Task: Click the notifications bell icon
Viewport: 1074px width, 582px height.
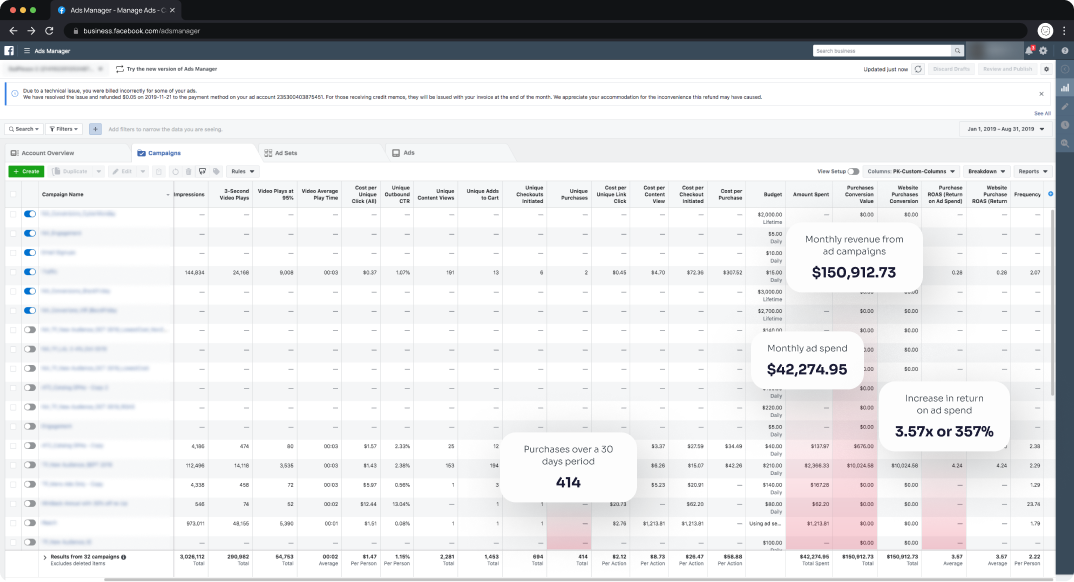Action: click(1029, 50)
